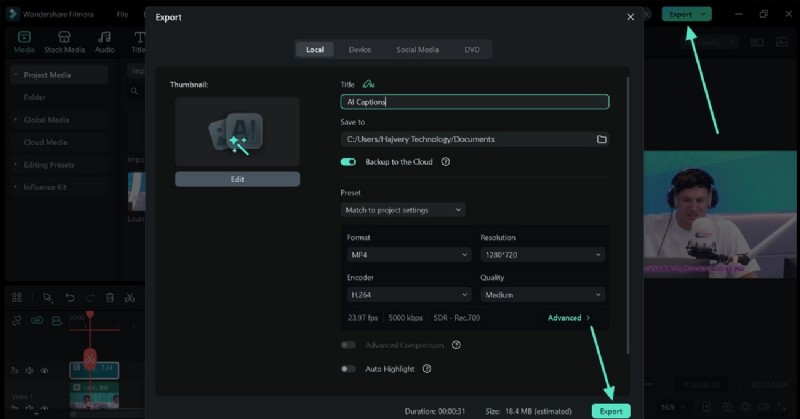Click the Redo arrow in the timeline toolbar
The image size is (800, 419).
coord(90,297)
